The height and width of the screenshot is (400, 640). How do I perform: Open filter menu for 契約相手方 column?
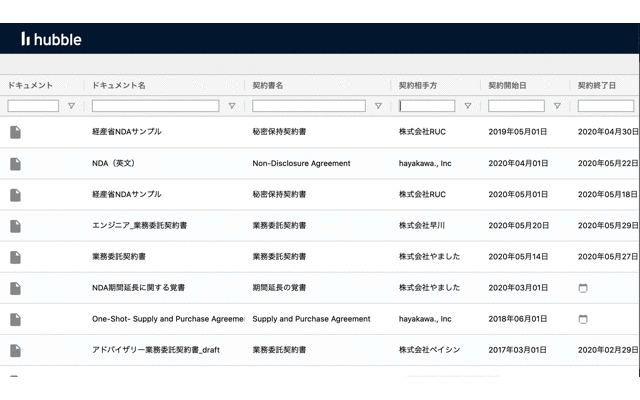tap(468, 106)
